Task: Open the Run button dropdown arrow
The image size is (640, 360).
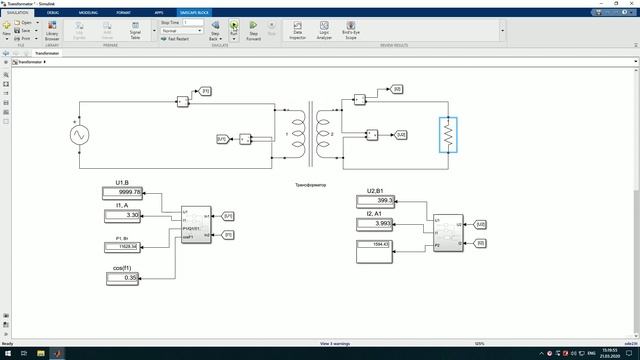Action: [234, 39]
